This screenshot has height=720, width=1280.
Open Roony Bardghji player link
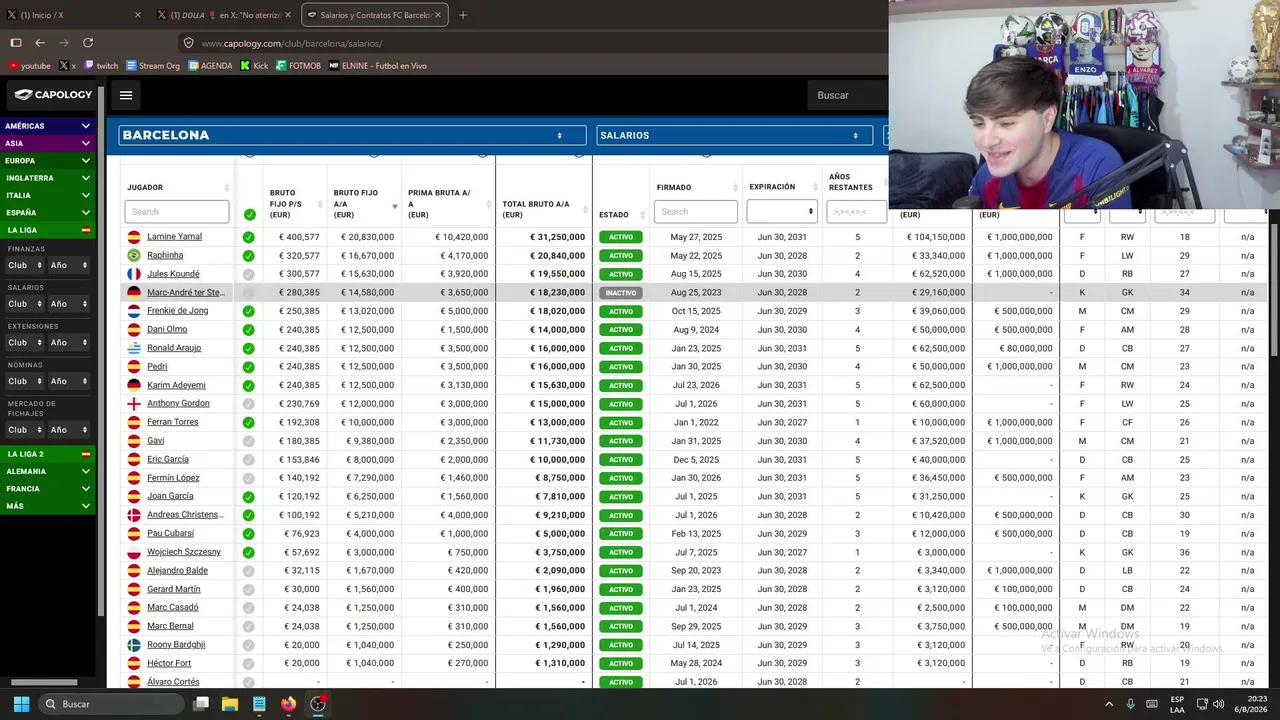click(x=176, y=645)
